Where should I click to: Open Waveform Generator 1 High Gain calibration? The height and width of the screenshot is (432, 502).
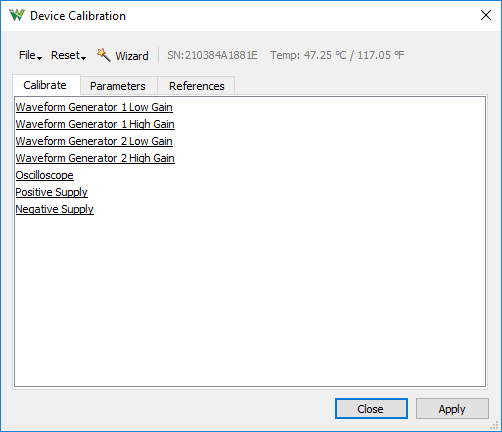95,124
